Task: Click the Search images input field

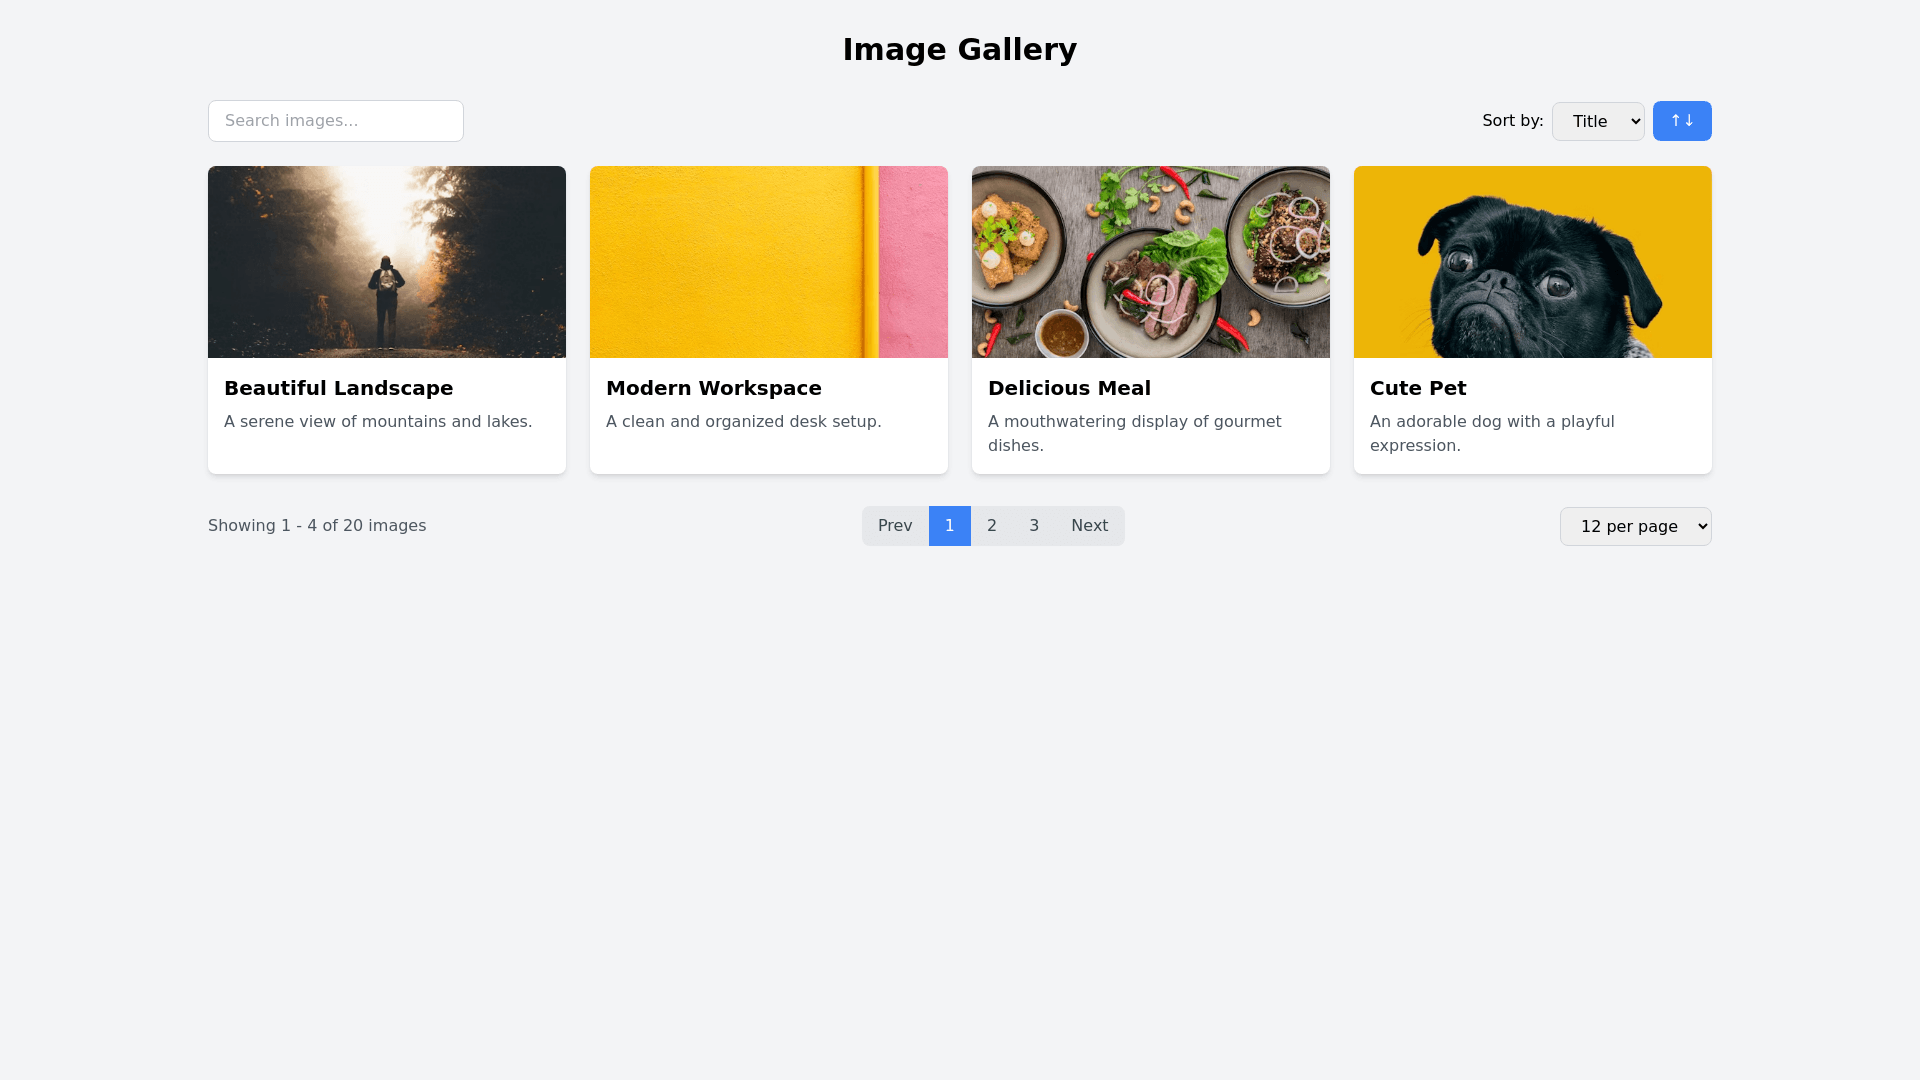Action: click(335, 121)
